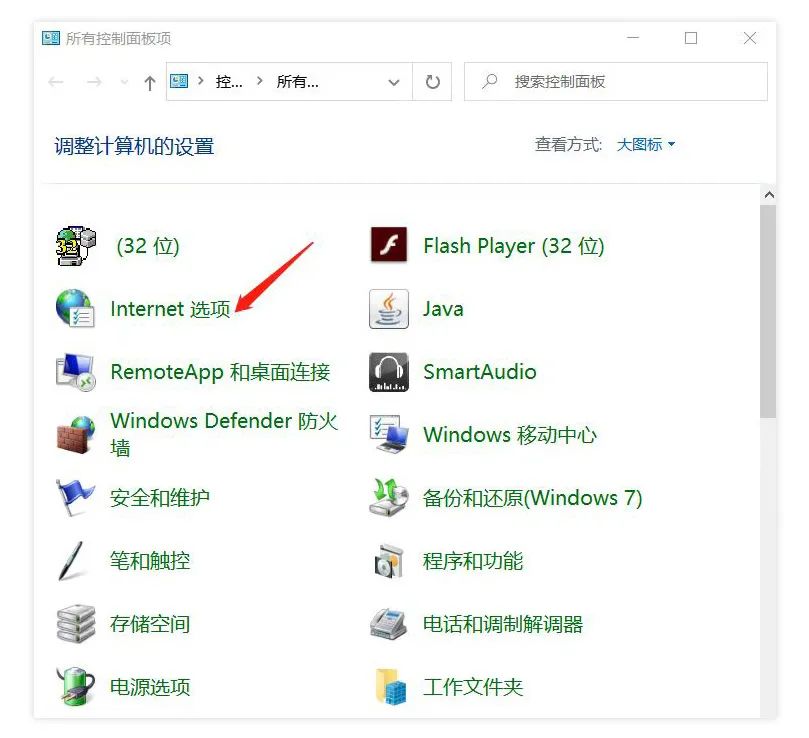This screenshot has width=809, height=738.
Task: Click the forward navigation arrow
Action: click(94, 82)
